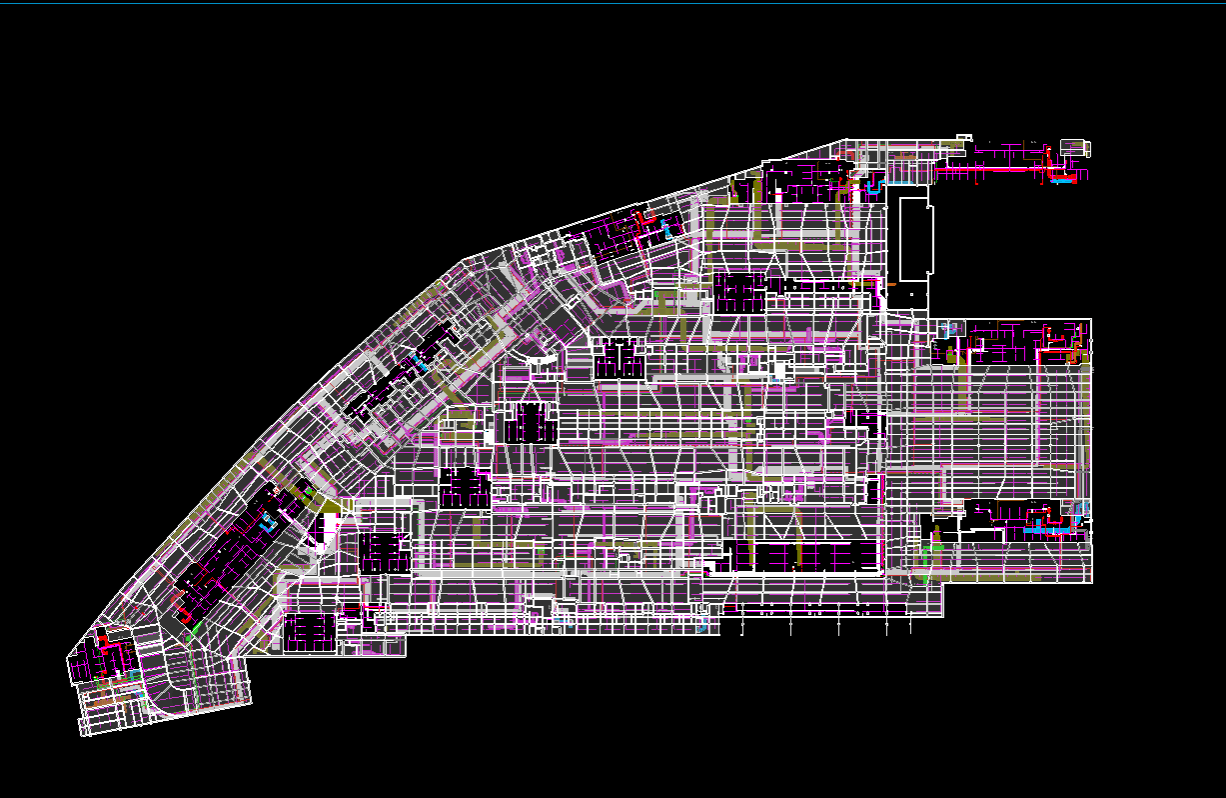1226x798 pixels.
Task: Click the tall empty white-outlined rectangle on the right
Action: [914, 238]
